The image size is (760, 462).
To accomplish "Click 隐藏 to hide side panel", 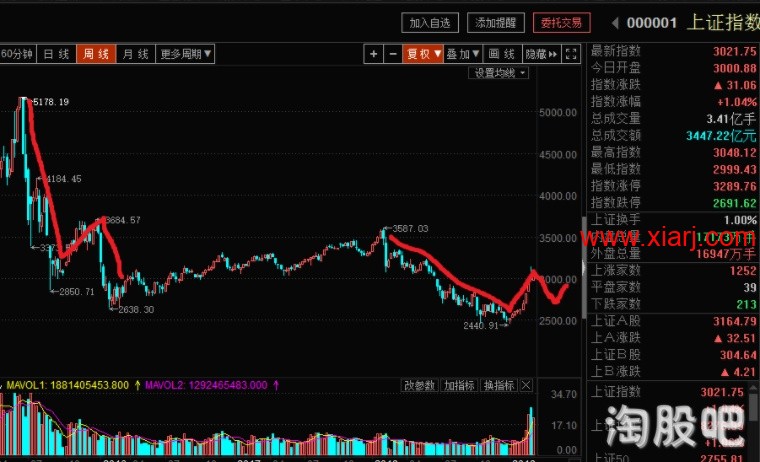I will [541, 54].
